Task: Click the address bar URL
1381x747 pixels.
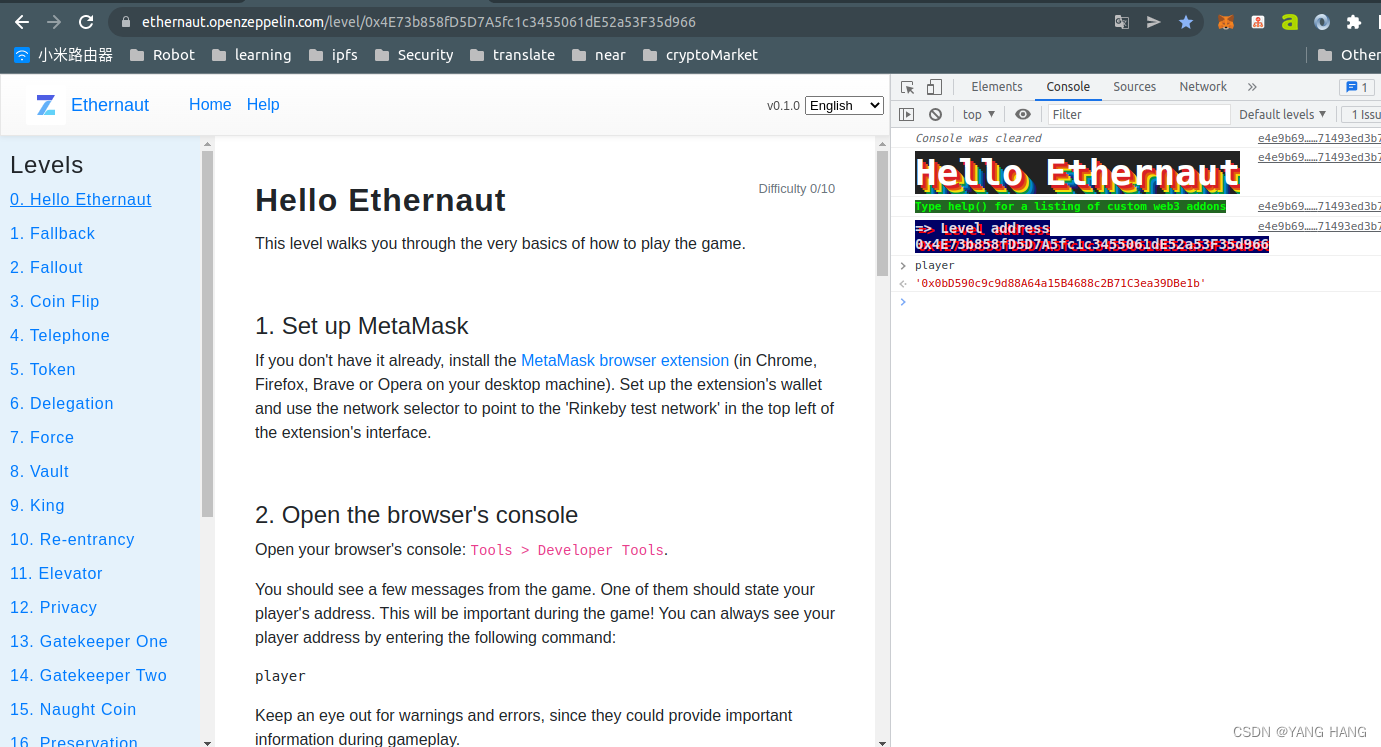Action: tap(418, 22)
